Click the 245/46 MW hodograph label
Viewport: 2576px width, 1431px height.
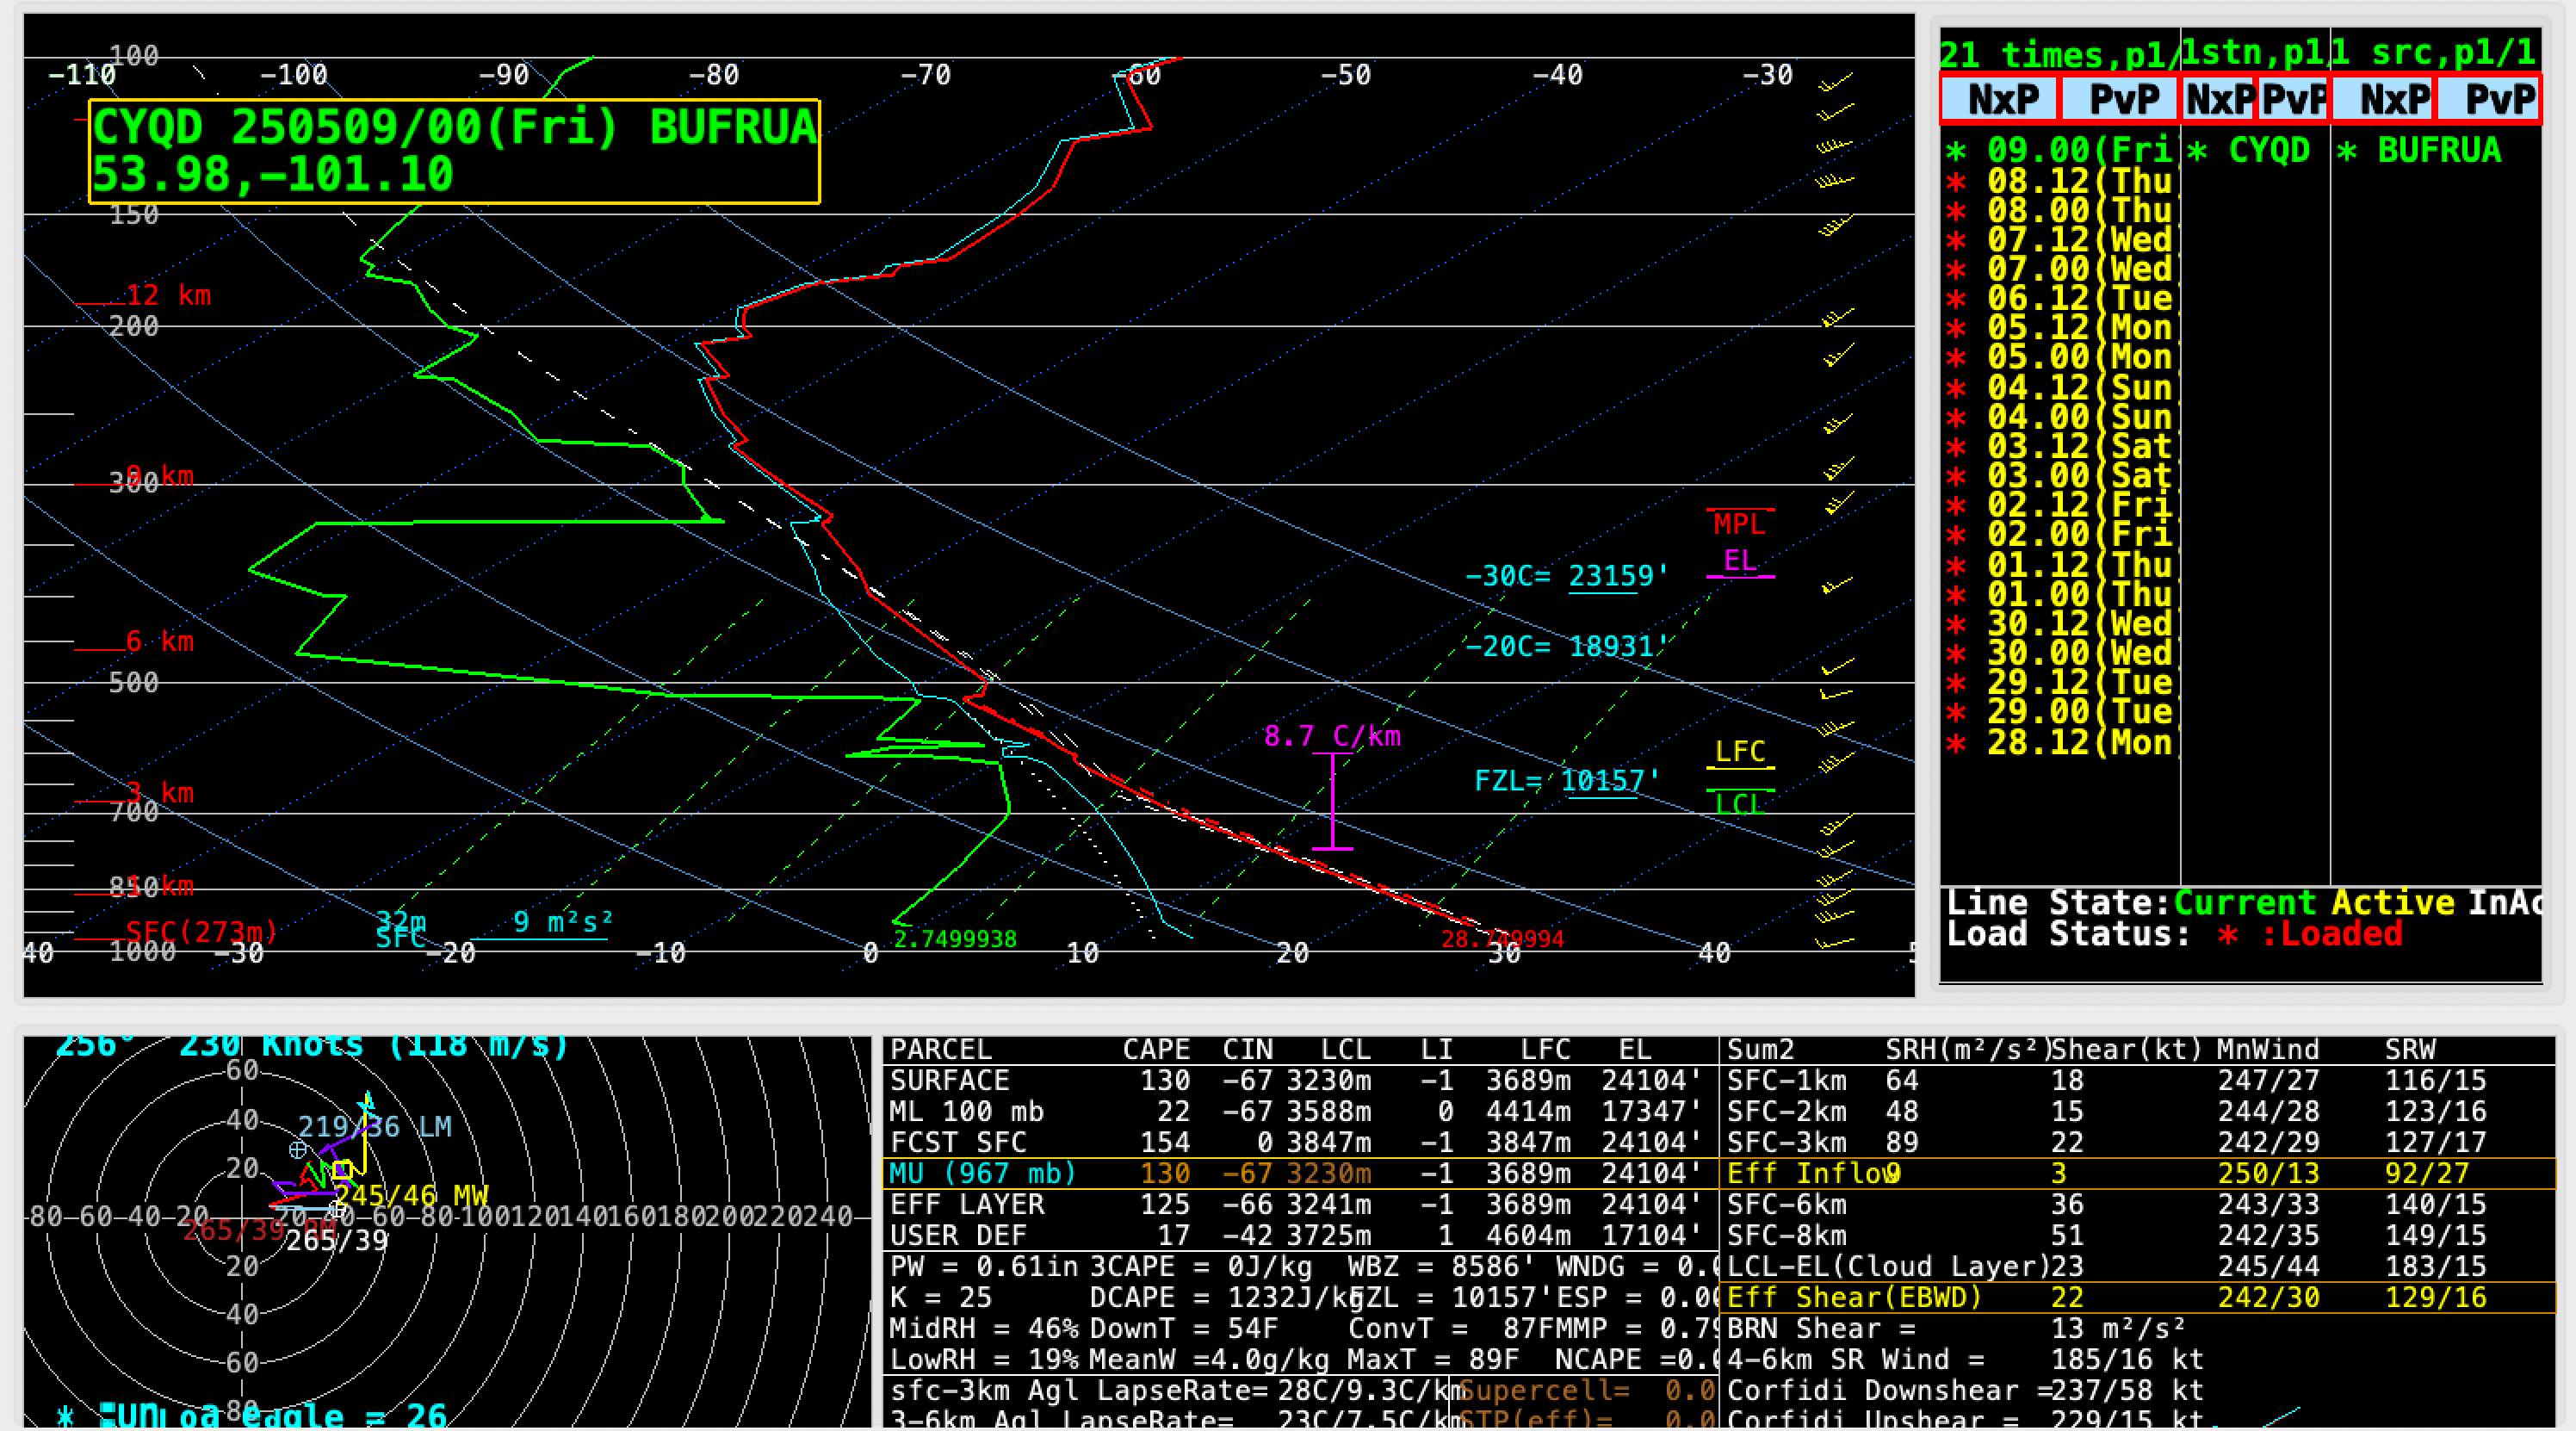411,1196
